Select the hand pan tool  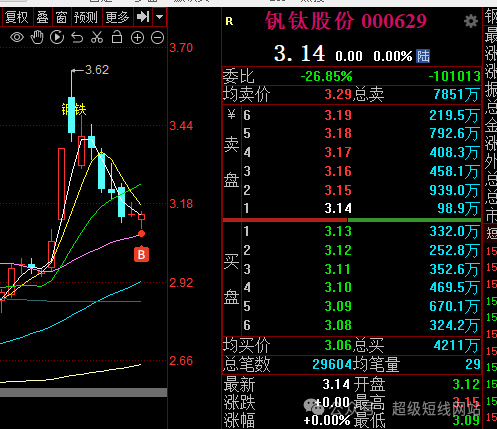click(x=37, y=37)
